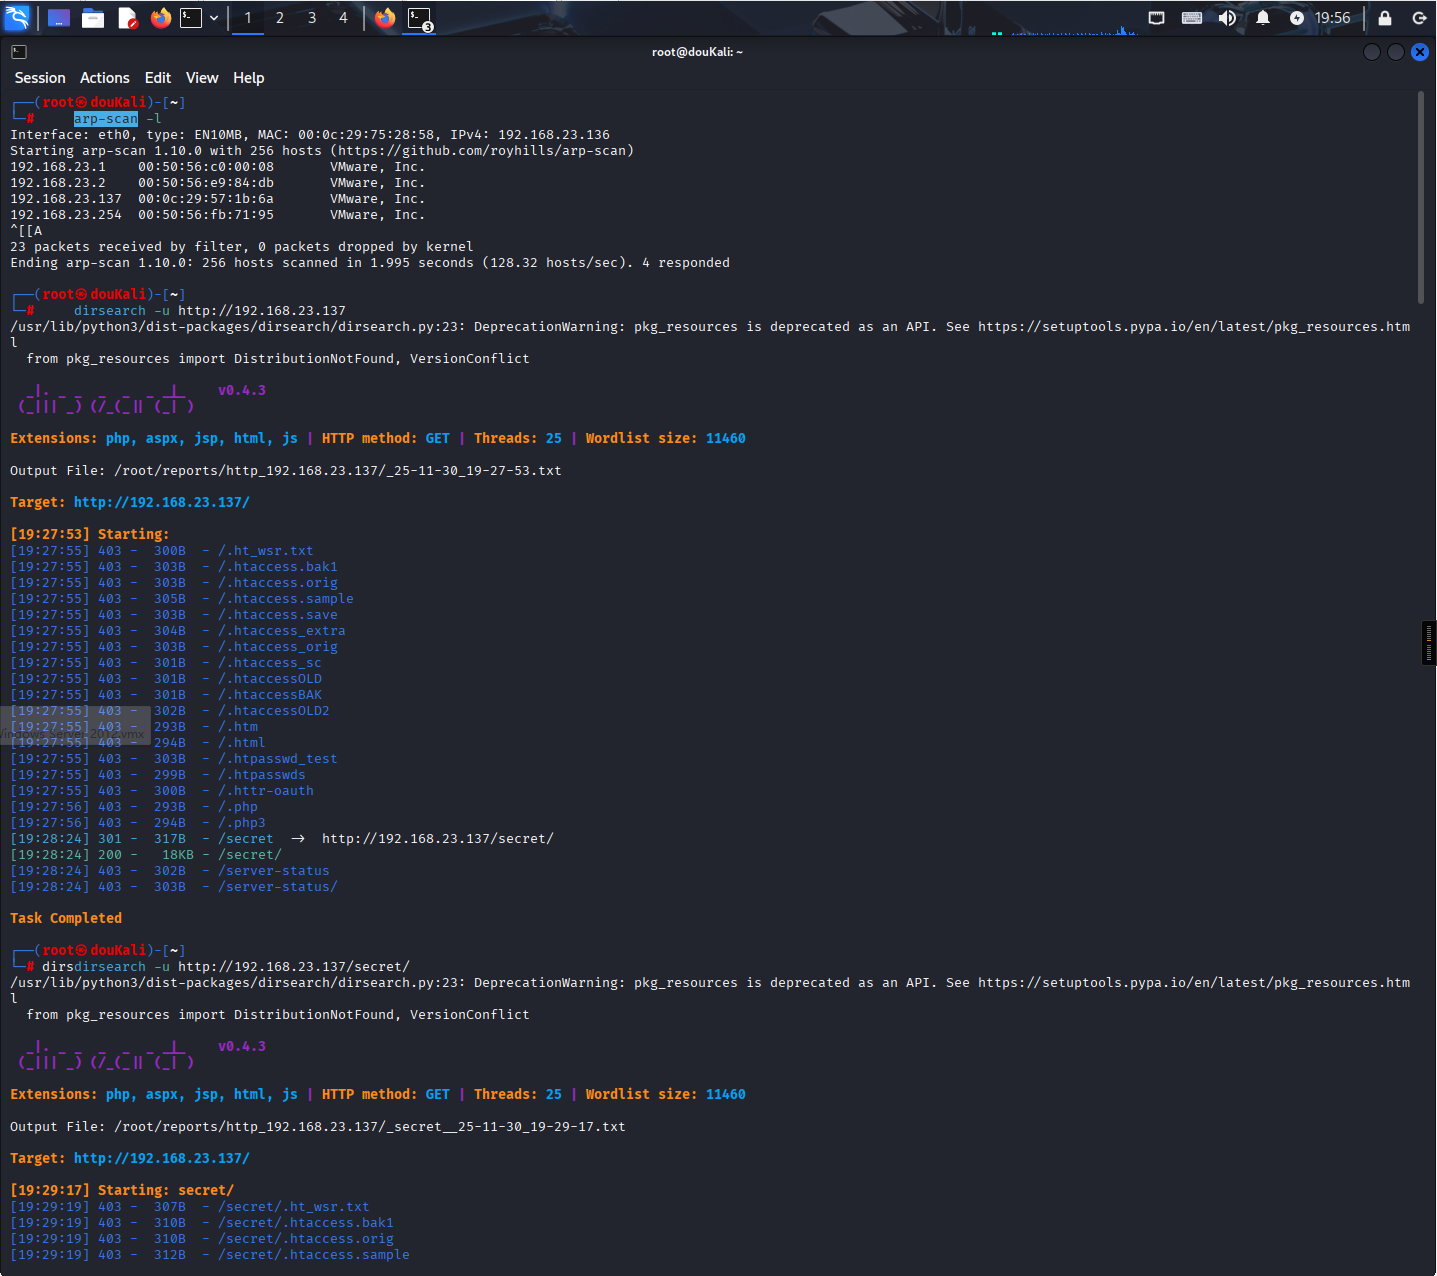This screenshot has height=1276, width=1437.
Task: Expand the terminal launcher dropdown arrow
Action: point(214,18)
